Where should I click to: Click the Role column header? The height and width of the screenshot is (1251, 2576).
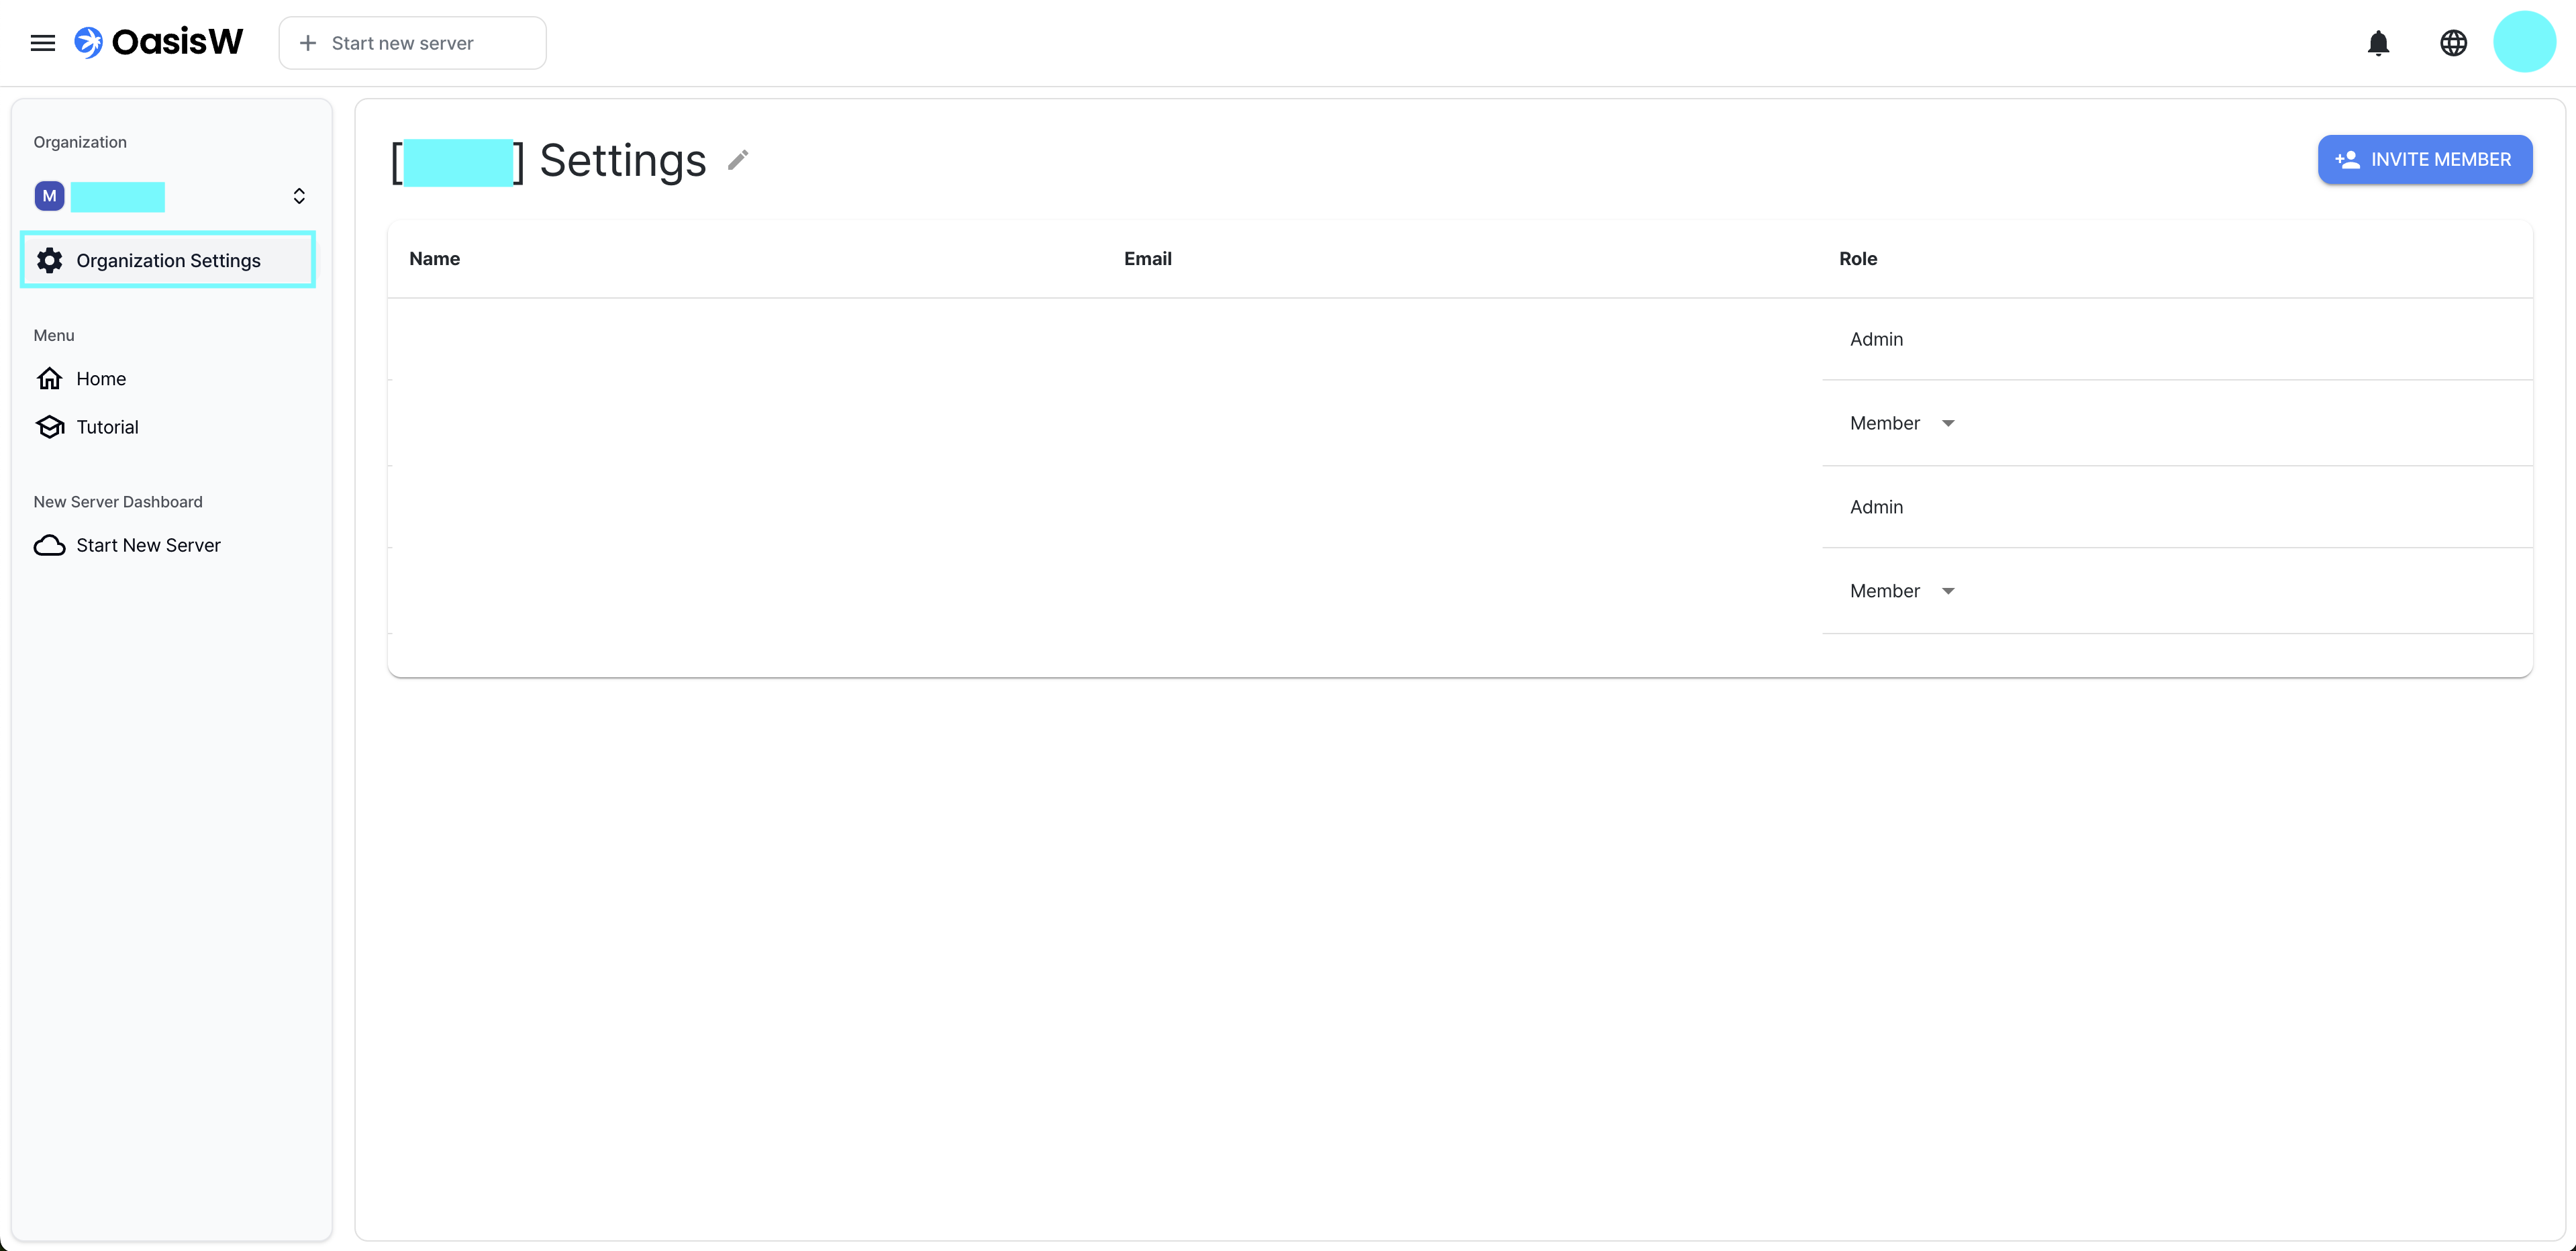1857,259
